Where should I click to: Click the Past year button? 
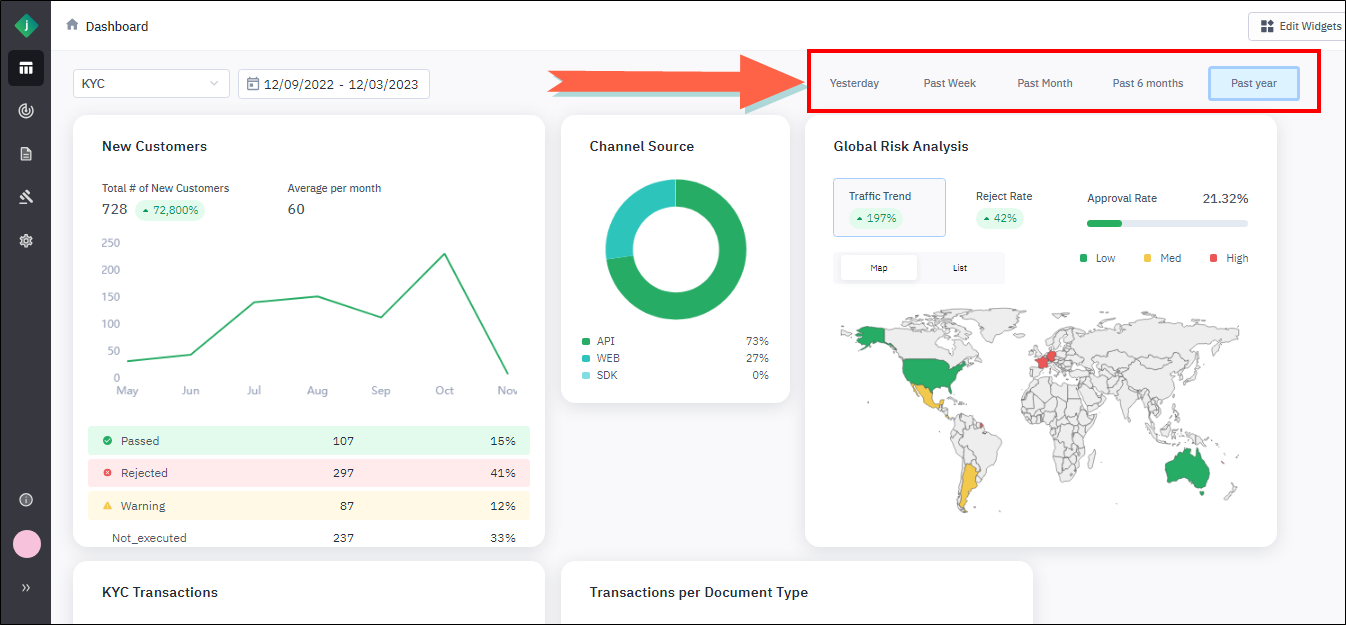pyautogui.click(x=1253, y=84)
